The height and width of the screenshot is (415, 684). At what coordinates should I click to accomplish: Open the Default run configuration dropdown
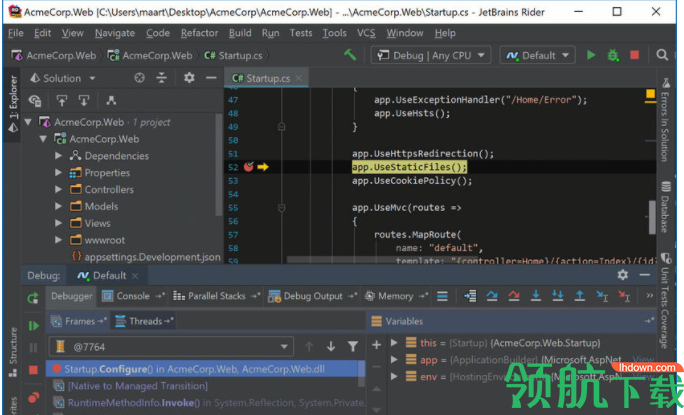pos(537,55)
